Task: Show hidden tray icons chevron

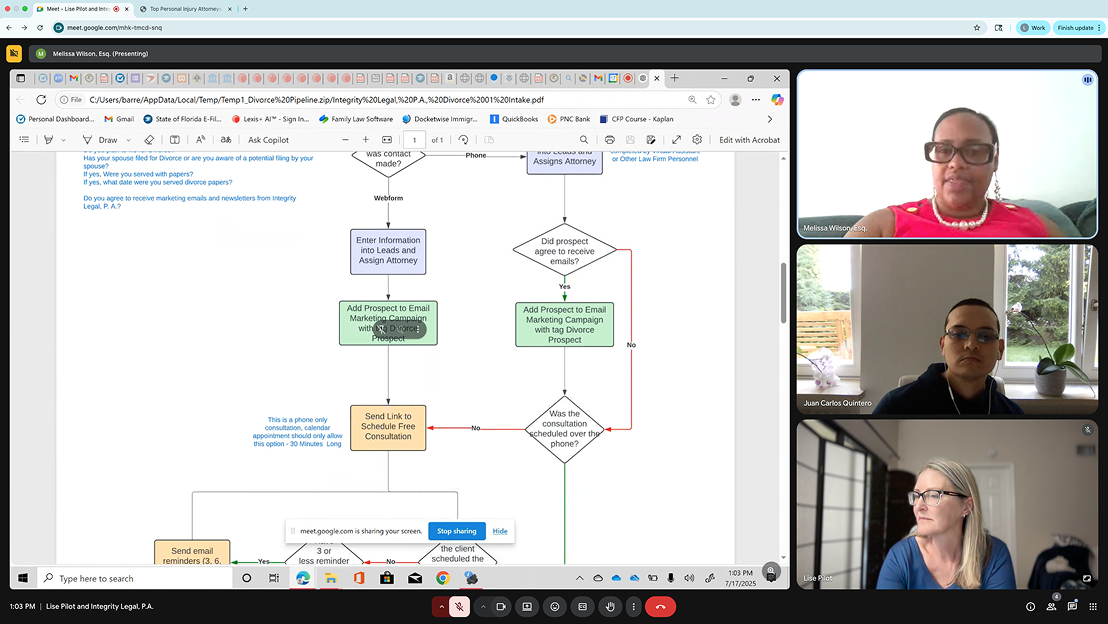Action: pyautogui.click(x=579, y=578)
